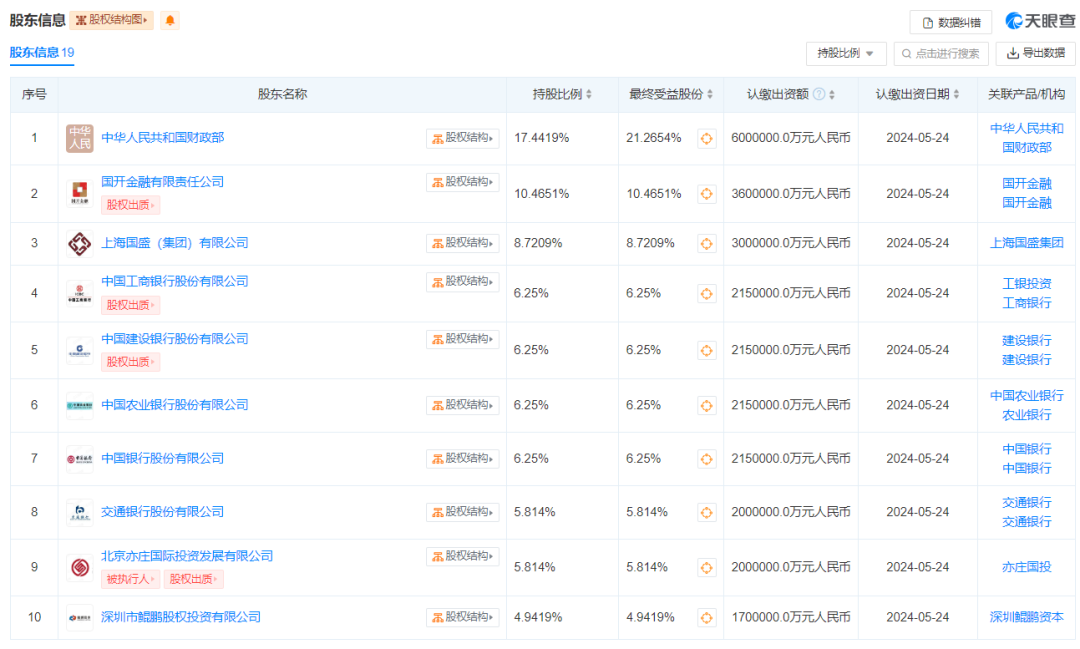Select the 股东信息 19 tab

tap(42, 52)
